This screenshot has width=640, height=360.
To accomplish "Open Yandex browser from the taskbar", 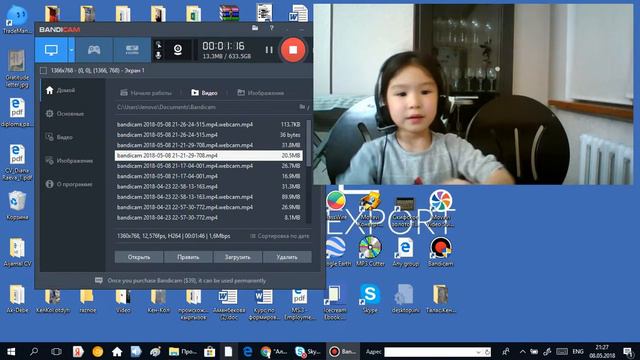I will pos(78,351).
